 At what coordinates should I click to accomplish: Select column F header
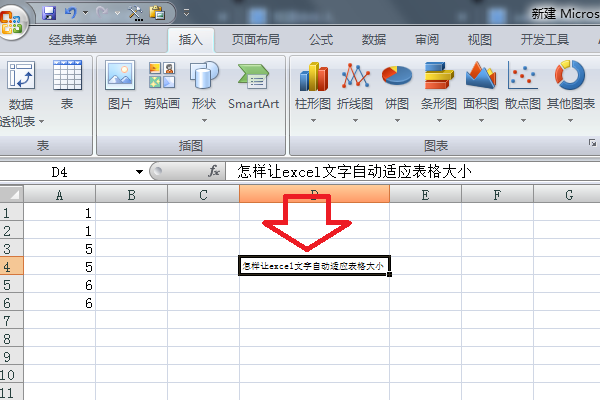click(497, 195)
